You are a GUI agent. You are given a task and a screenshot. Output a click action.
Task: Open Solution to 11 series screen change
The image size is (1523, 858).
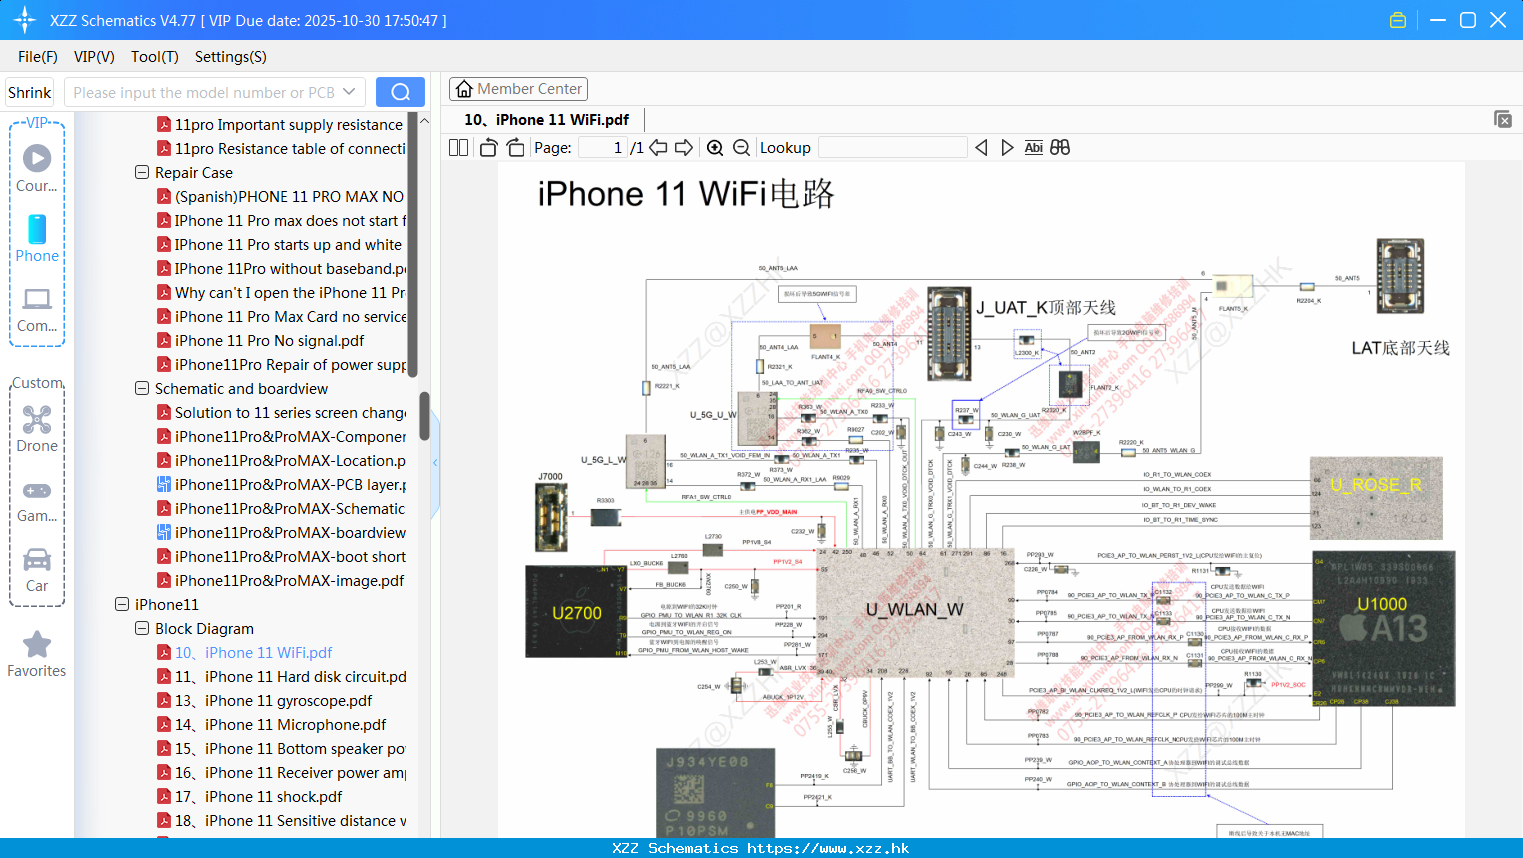[281, 413]
